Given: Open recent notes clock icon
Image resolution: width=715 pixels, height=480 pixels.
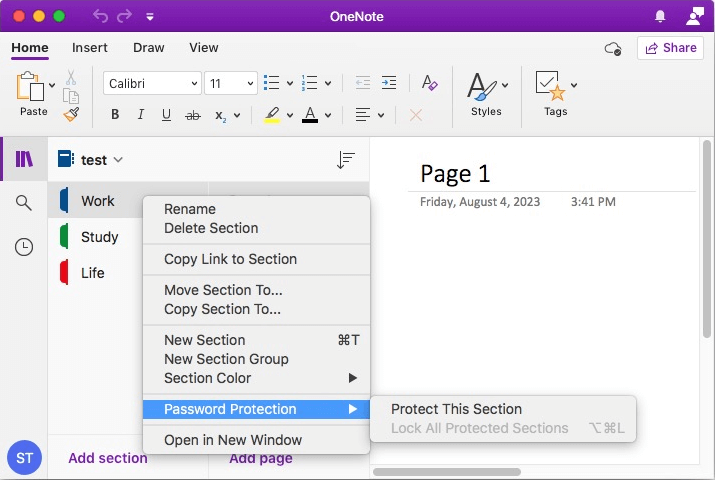Looking at the screenshot, I should point(24,247).
